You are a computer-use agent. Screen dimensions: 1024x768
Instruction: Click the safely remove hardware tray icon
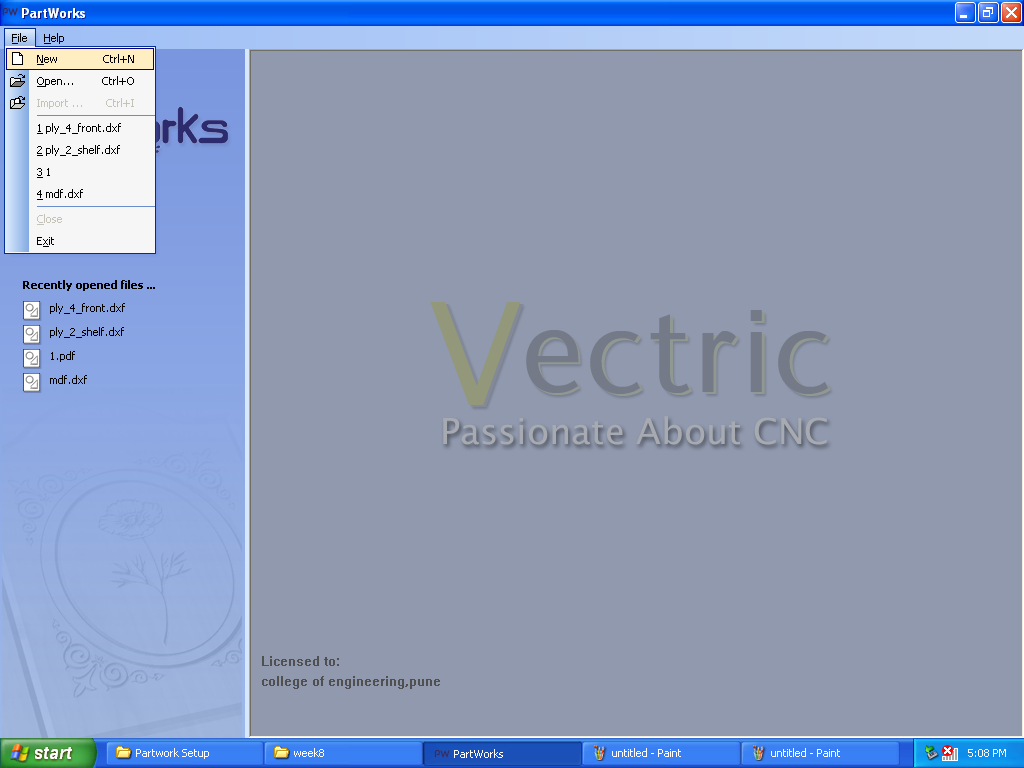931,754
